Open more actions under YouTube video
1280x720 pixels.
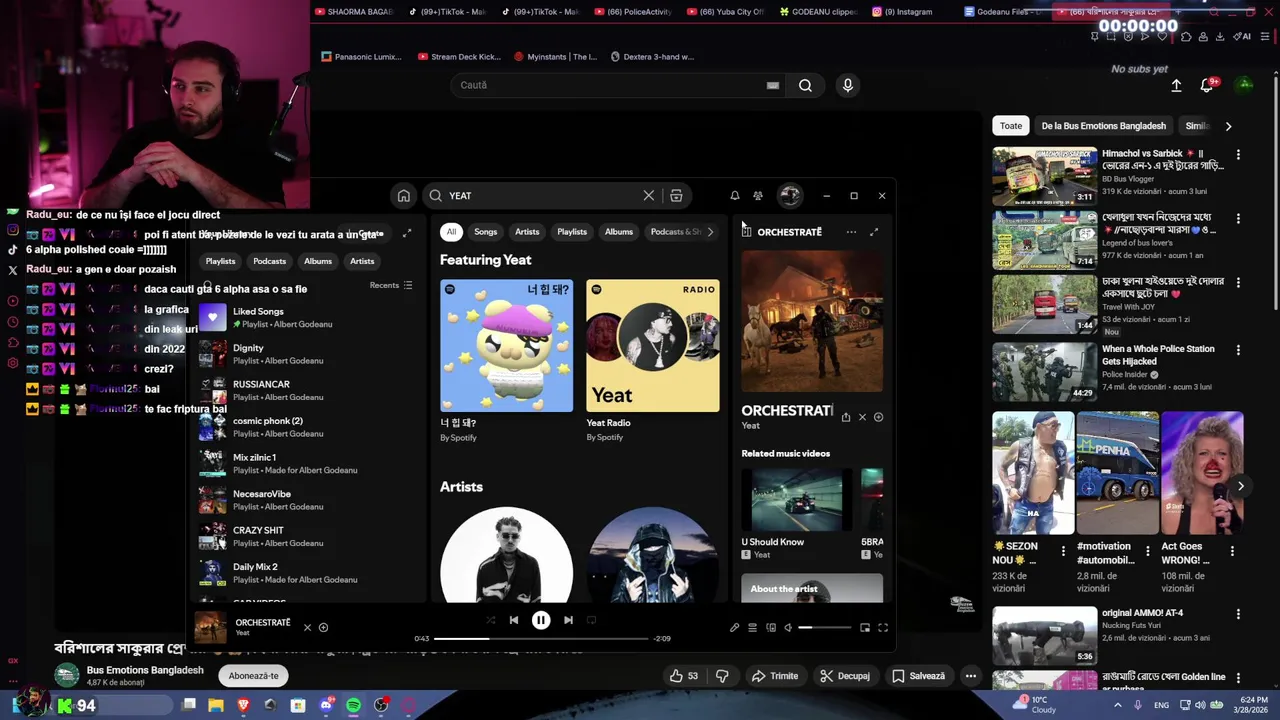pos(970,676)
